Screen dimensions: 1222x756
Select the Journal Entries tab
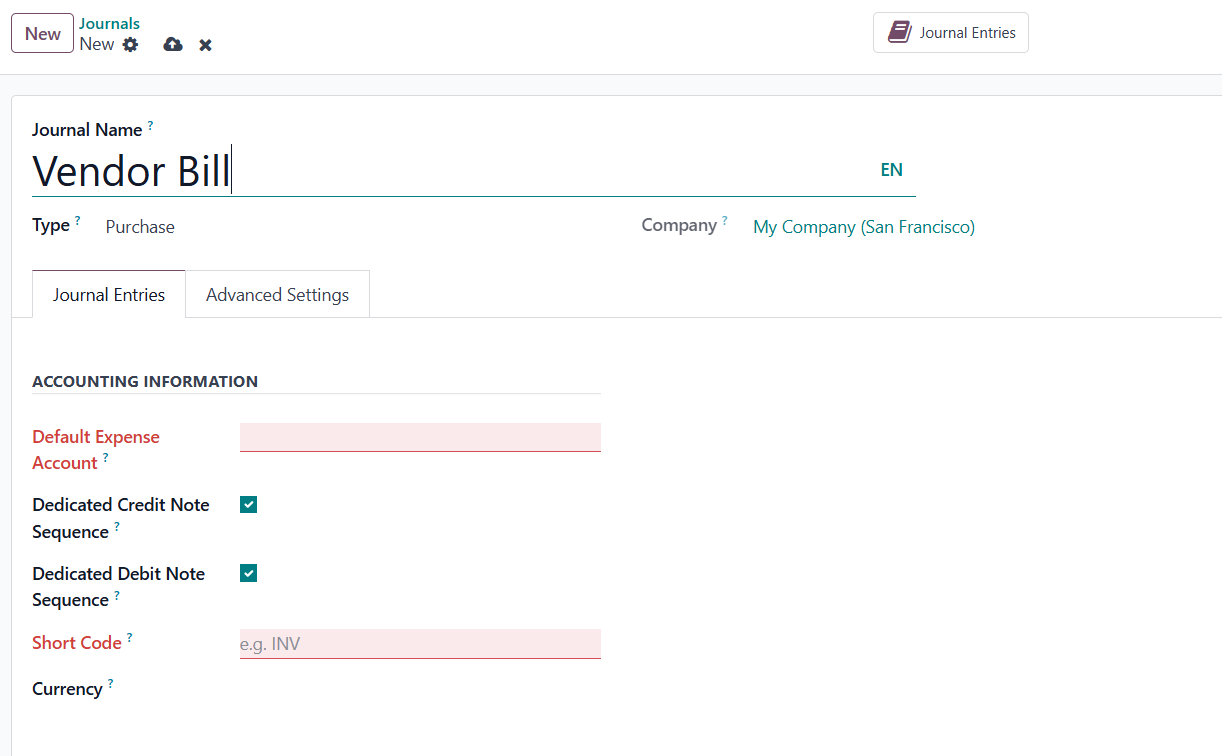point(109,295)
